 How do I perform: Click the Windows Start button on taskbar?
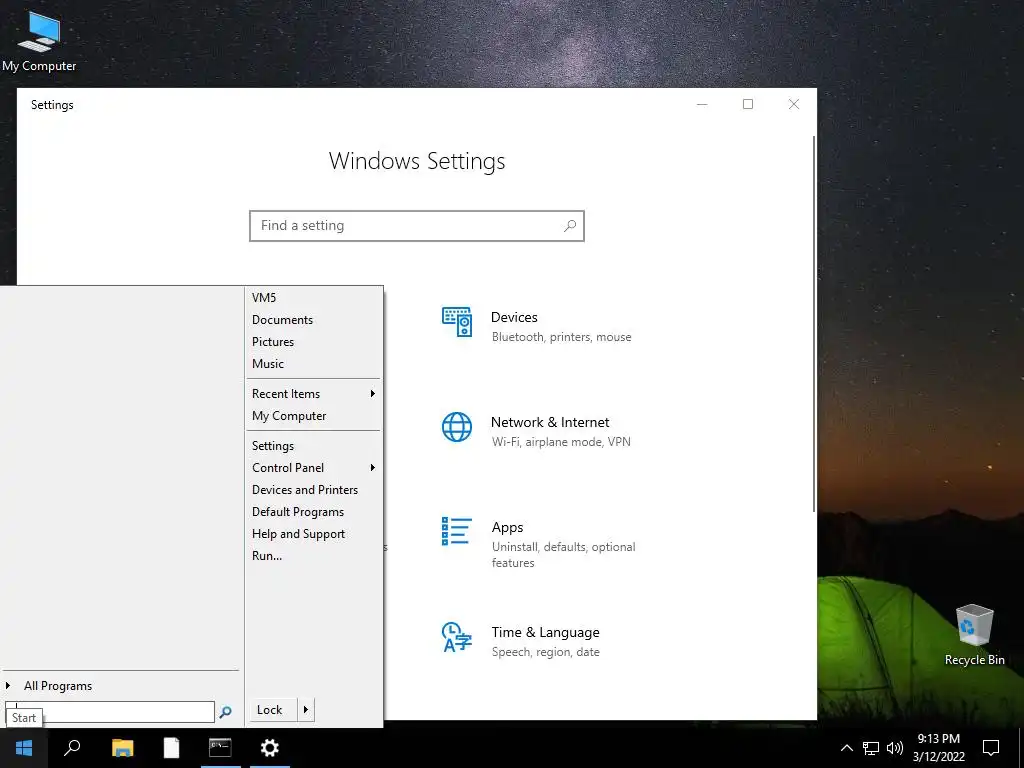click(24, 748)
